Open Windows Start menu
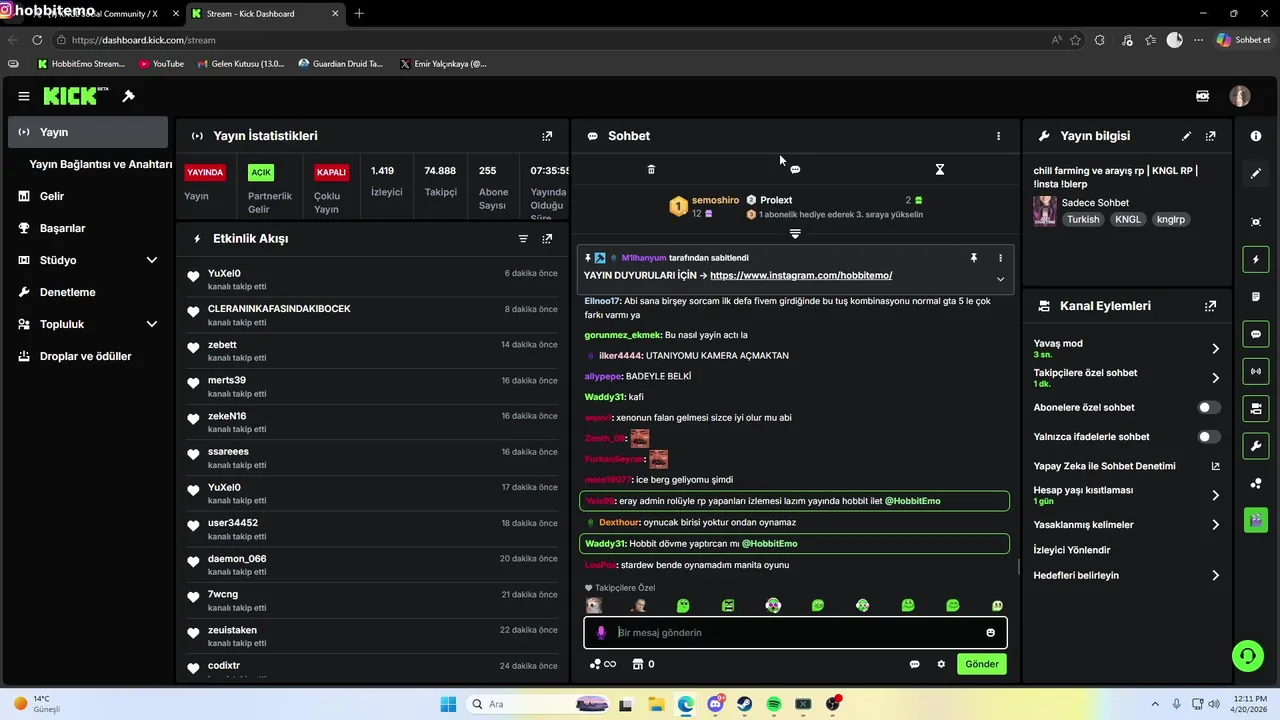1280x720 pixels. [448, 704]
